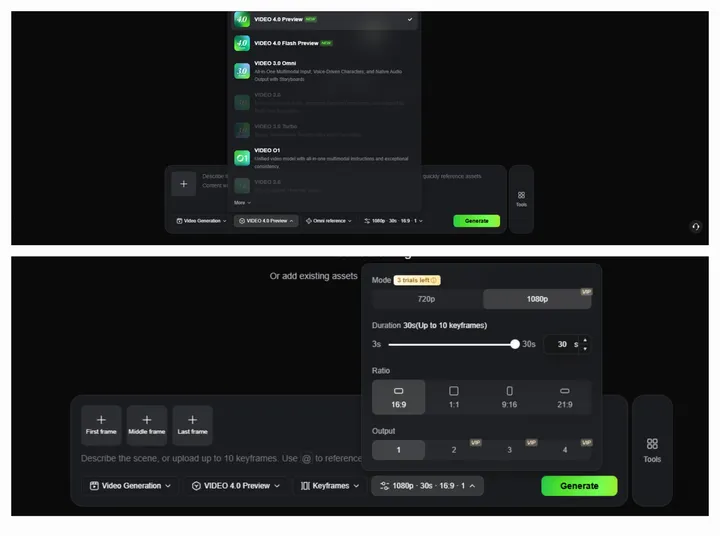
Task: Click Generate button in the Keyframes toolbar
Action: pos(579,486)
